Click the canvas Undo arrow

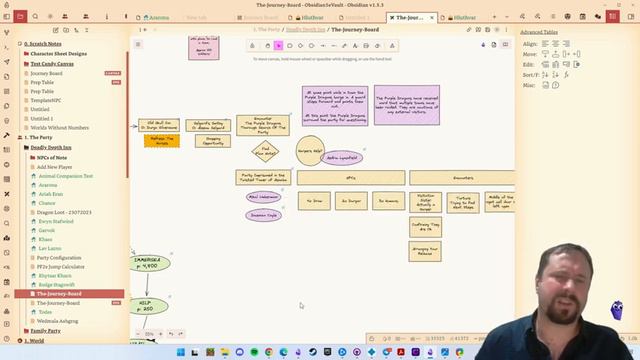tap(171, 334)
